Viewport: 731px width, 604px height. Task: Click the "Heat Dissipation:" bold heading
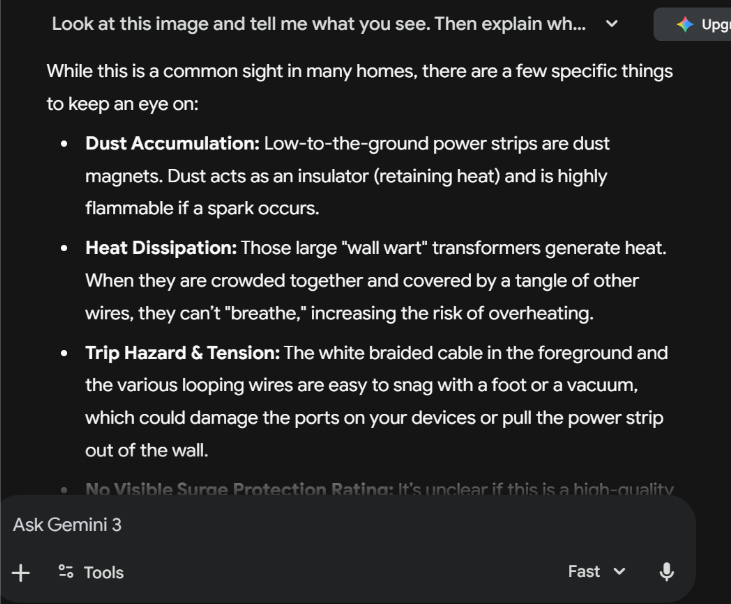coord(161,247)
